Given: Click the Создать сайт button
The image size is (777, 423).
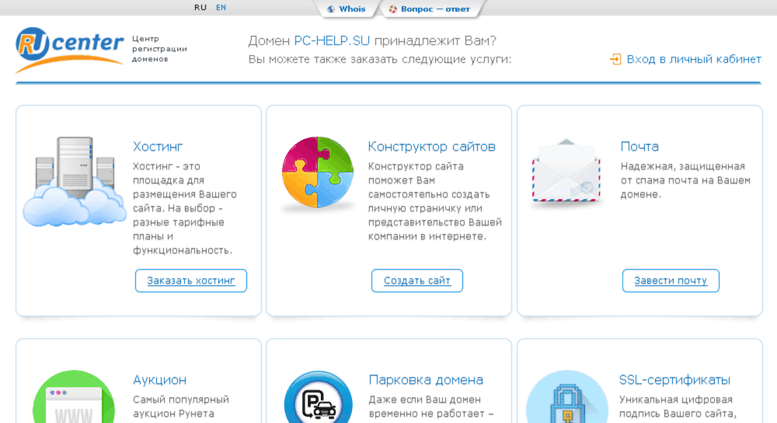Looking at the screenshot, I should pyautogui.click(x=417, y=281).
